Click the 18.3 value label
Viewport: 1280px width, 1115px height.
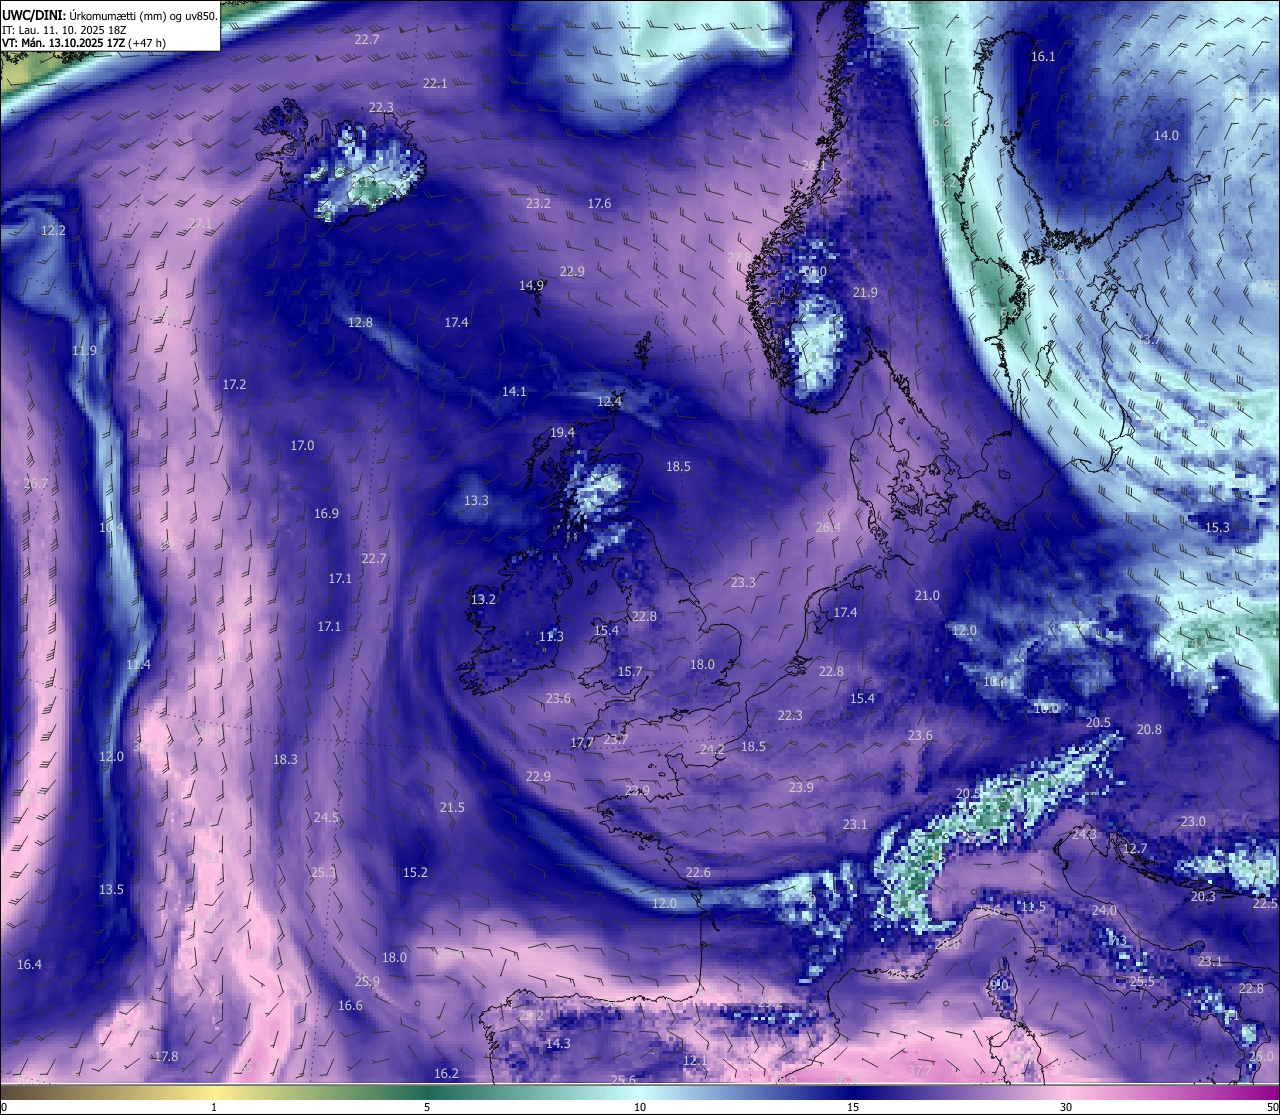point(285,760)
